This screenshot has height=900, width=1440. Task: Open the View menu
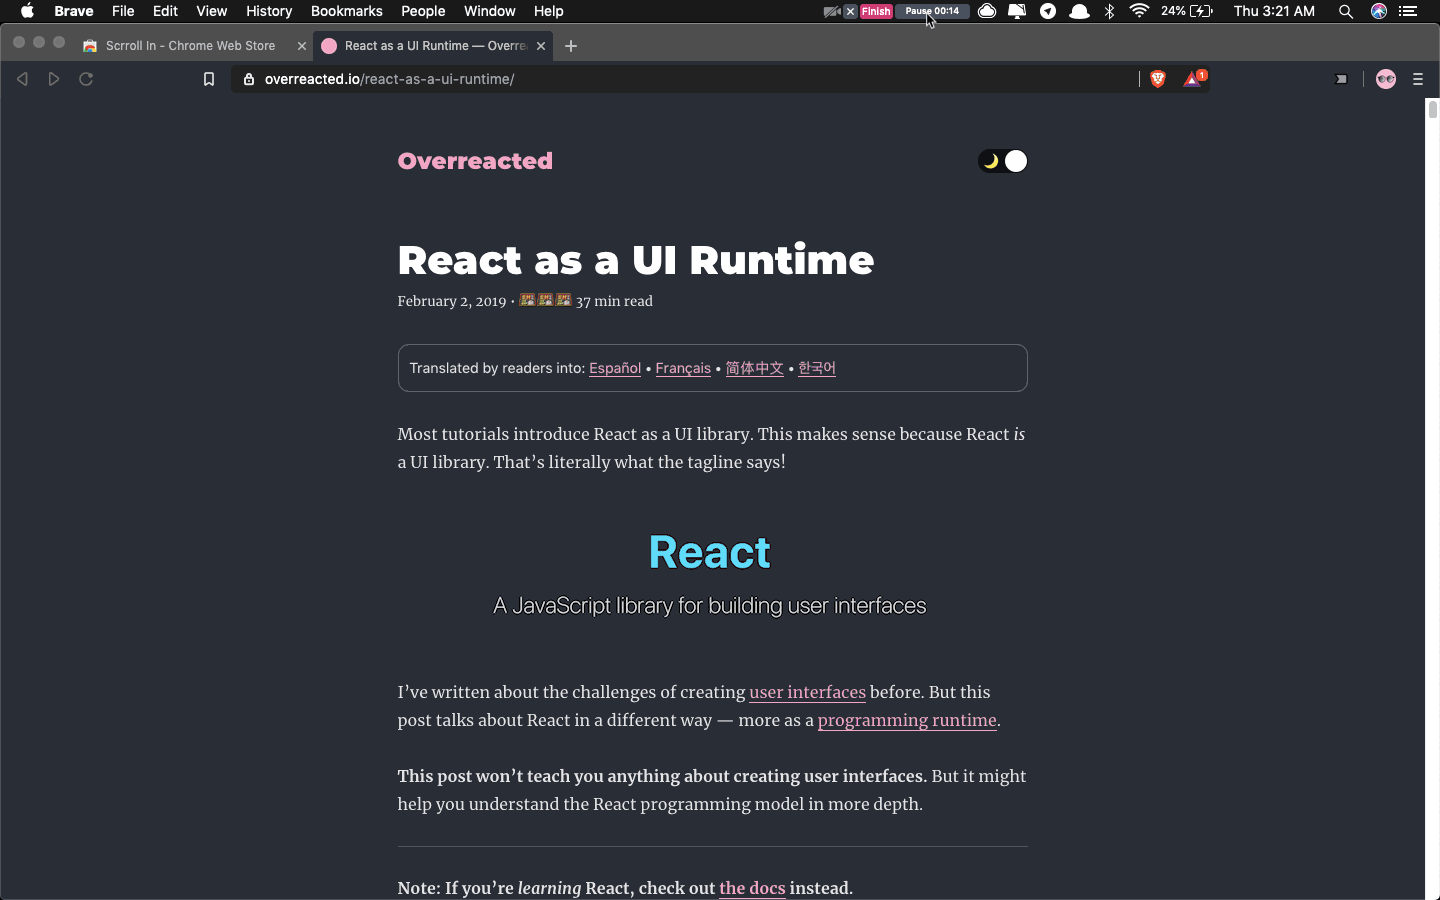click(x=211, y=11)
